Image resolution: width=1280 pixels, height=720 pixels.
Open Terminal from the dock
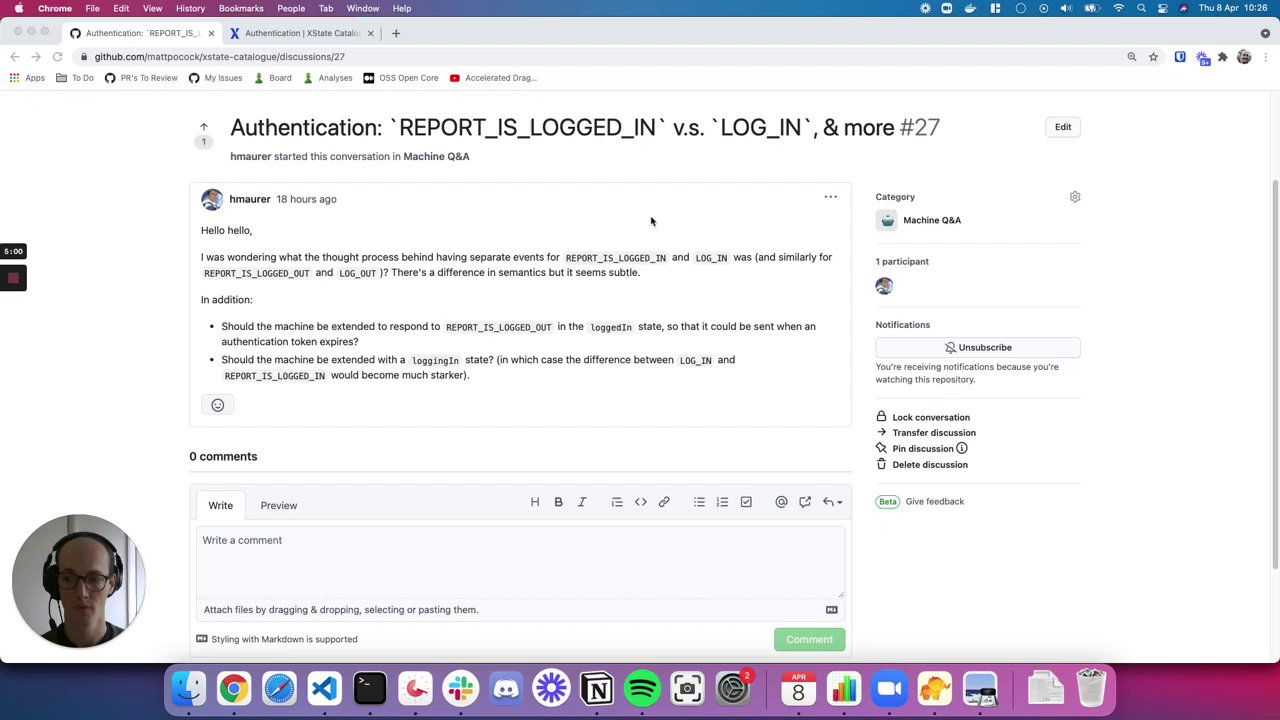coord(370,689)
